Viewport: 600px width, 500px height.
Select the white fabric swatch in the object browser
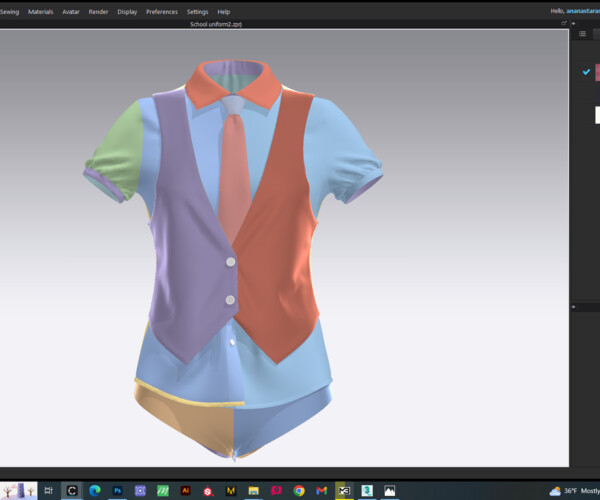click(597, 115)
